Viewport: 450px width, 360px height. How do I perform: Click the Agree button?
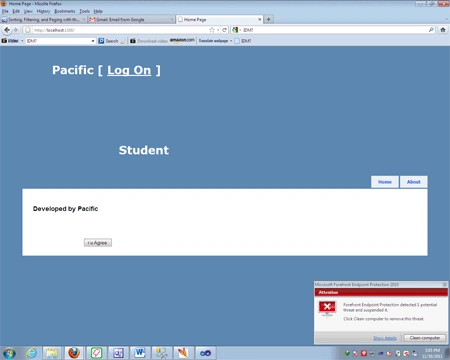(x=98, y=243)
